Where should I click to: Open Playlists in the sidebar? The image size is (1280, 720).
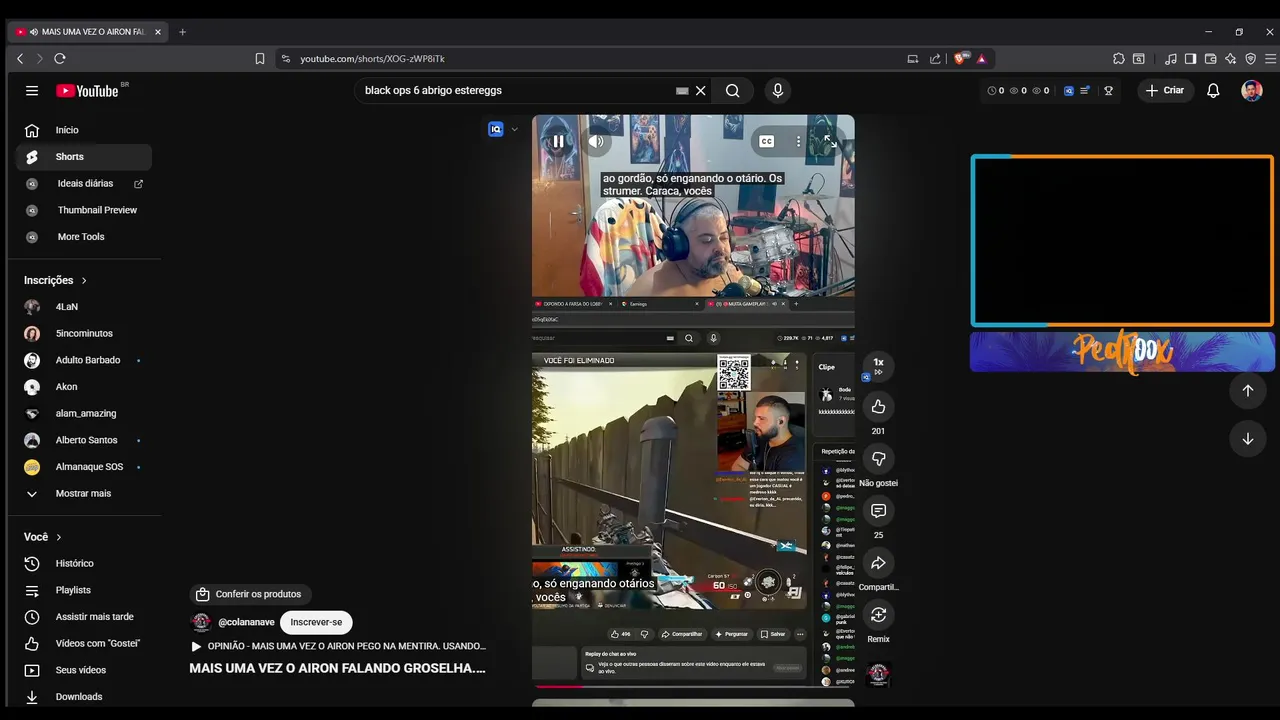pyautogui.click(x=84, y=590)
